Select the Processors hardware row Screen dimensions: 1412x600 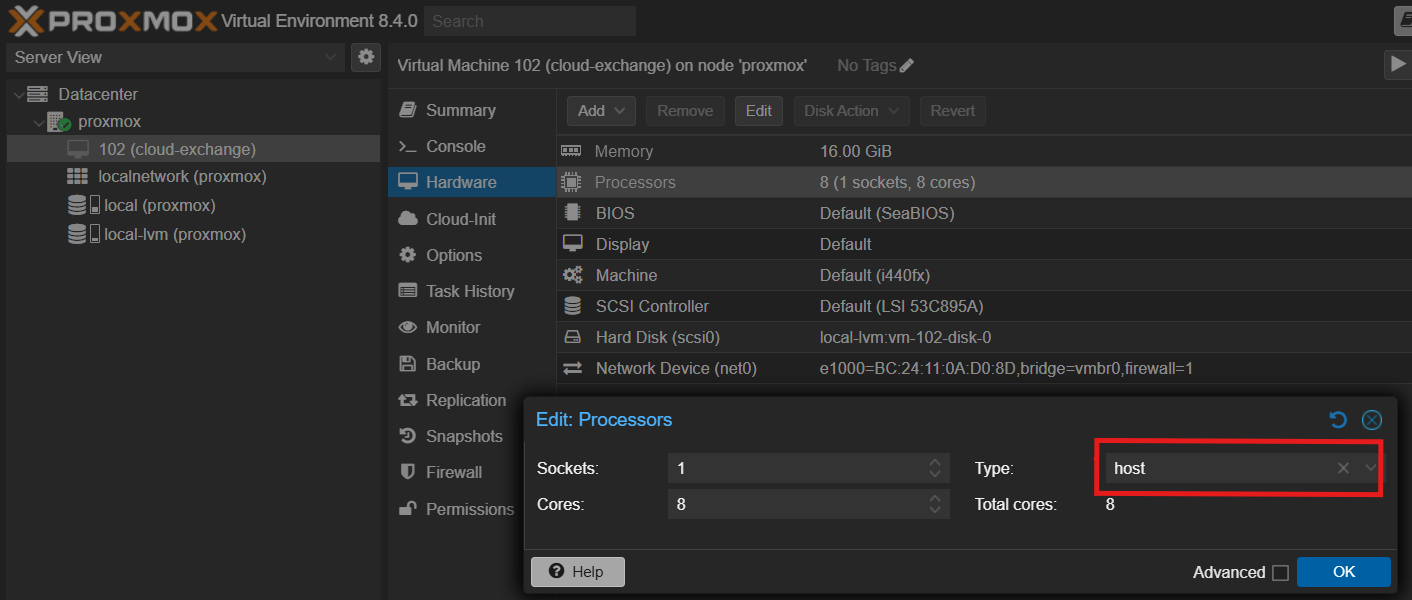pyautogui.click(x=984, y=182)
